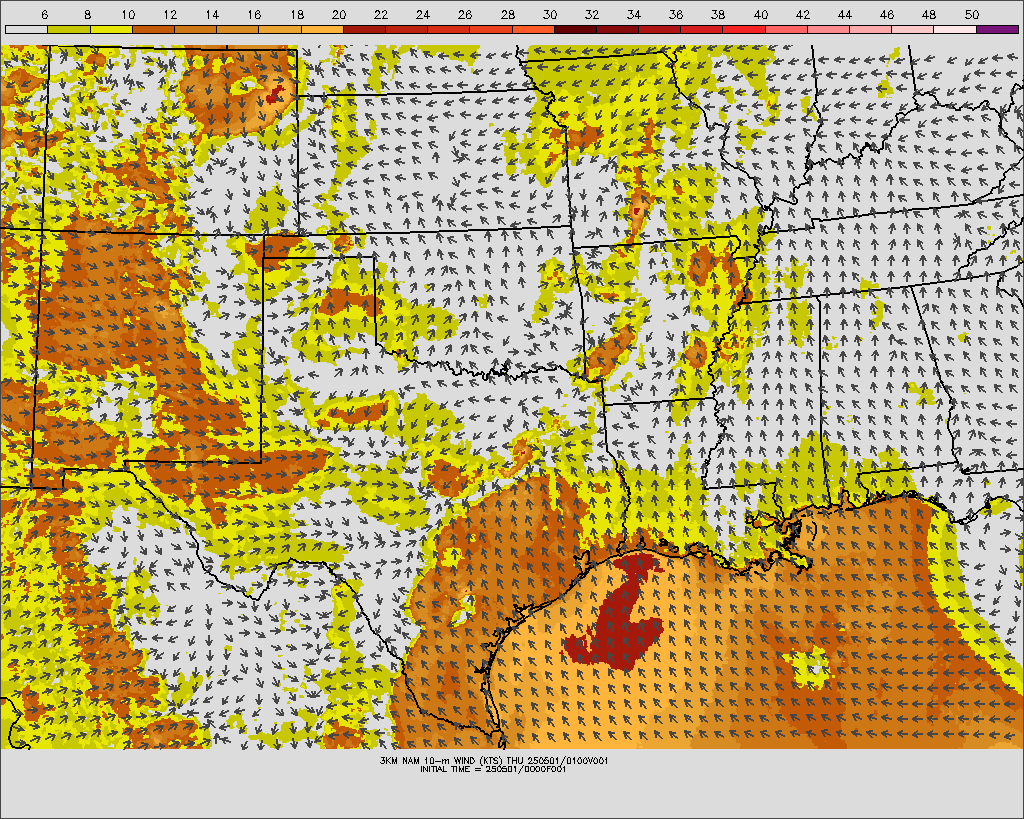Pick the legend swatch between 18 and 20
This screenshot has width=1024, height=819.
(x=322, y=29)
